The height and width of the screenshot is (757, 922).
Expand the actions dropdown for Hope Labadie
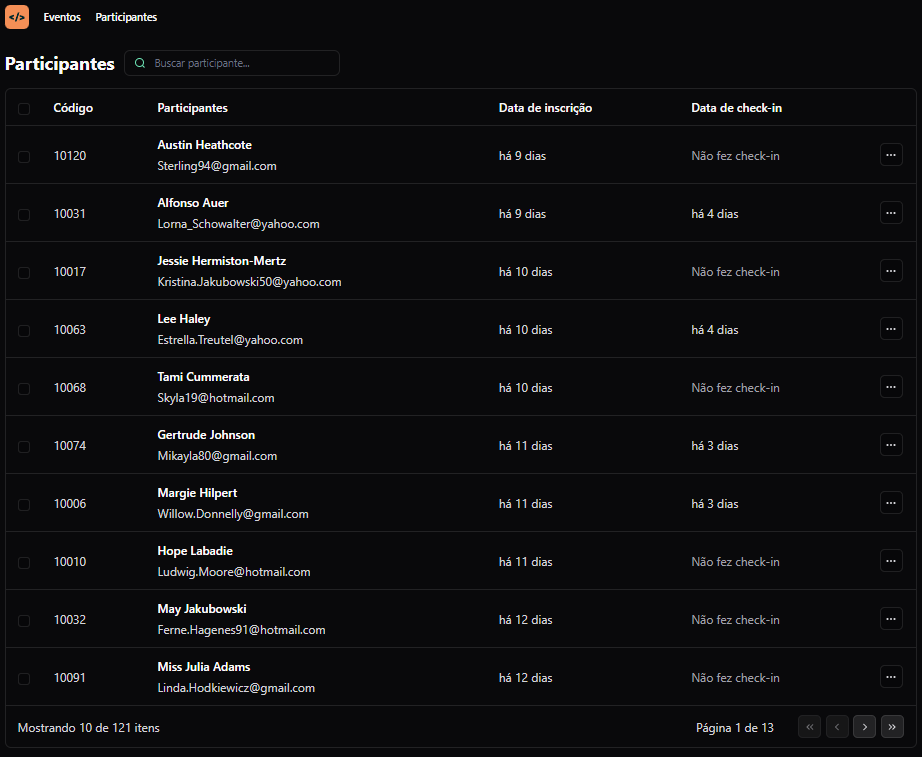[891, 560]
